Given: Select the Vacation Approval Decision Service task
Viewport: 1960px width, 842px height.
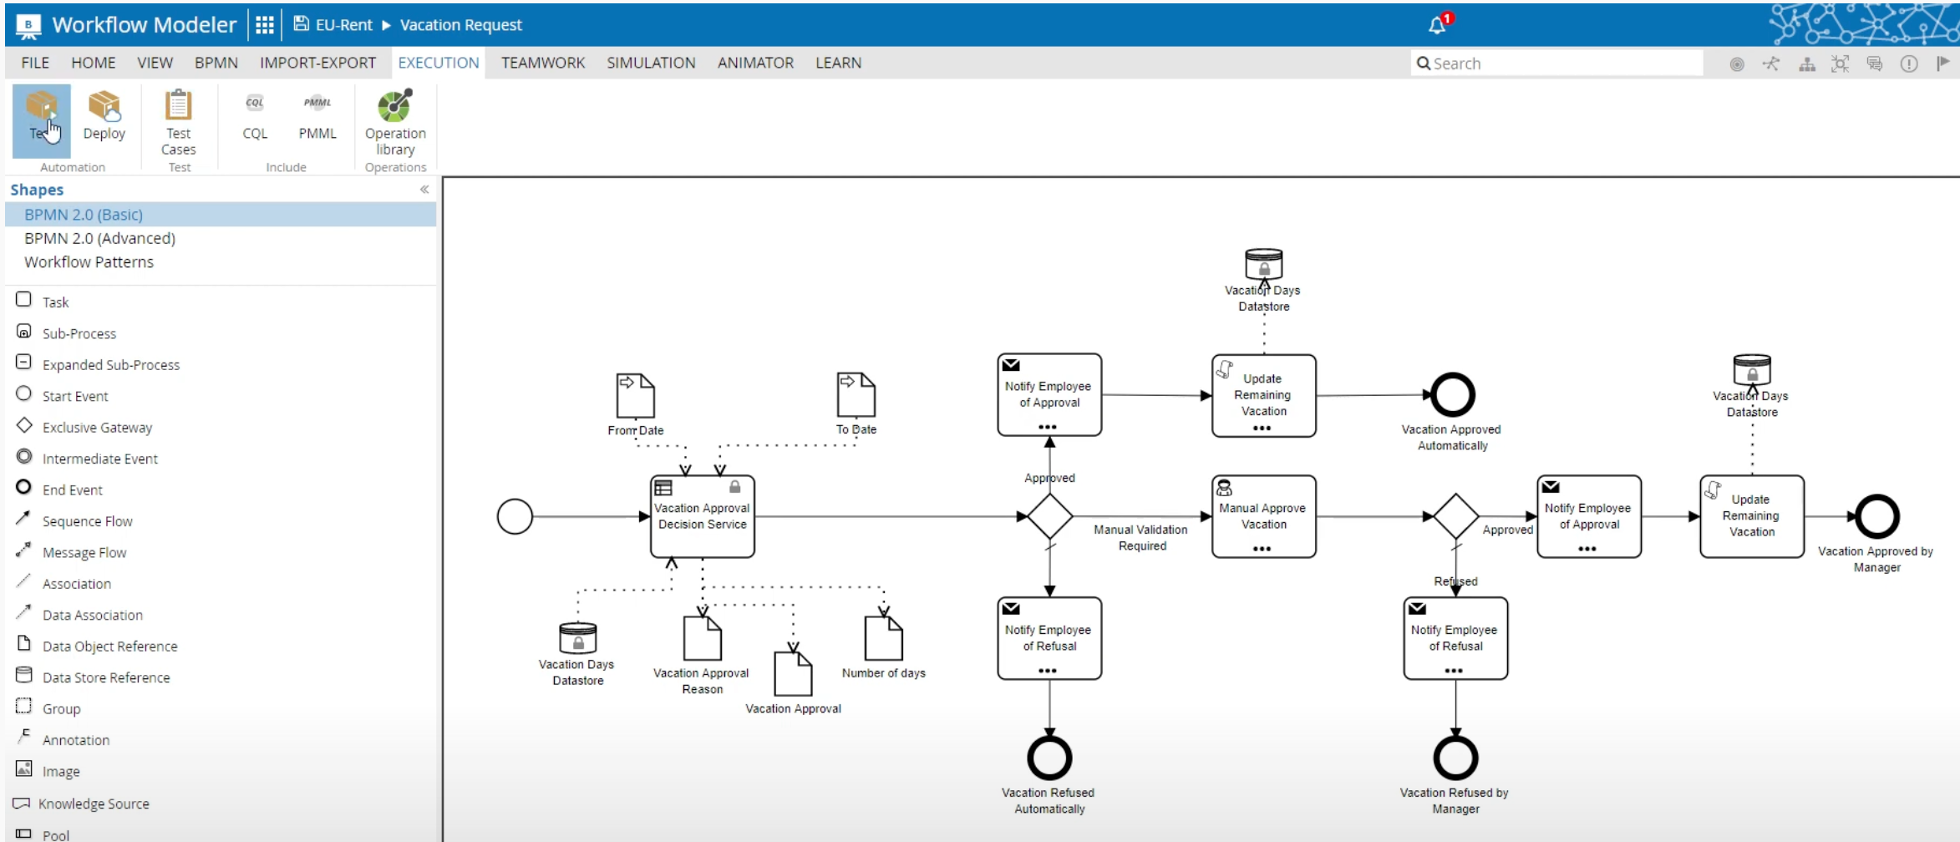Looking at the screenshot, I should (x=702, y=517).
